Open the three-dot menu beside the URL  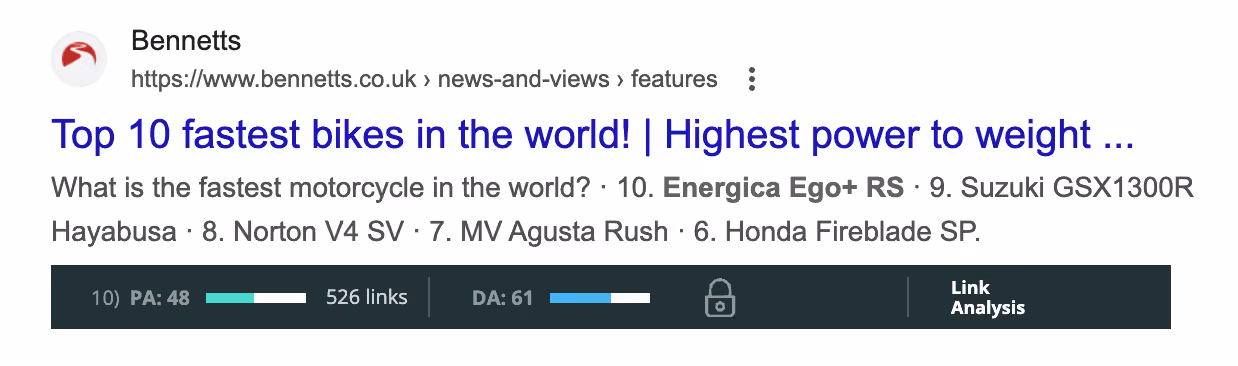pyautogui.click(x=752, y=79)
